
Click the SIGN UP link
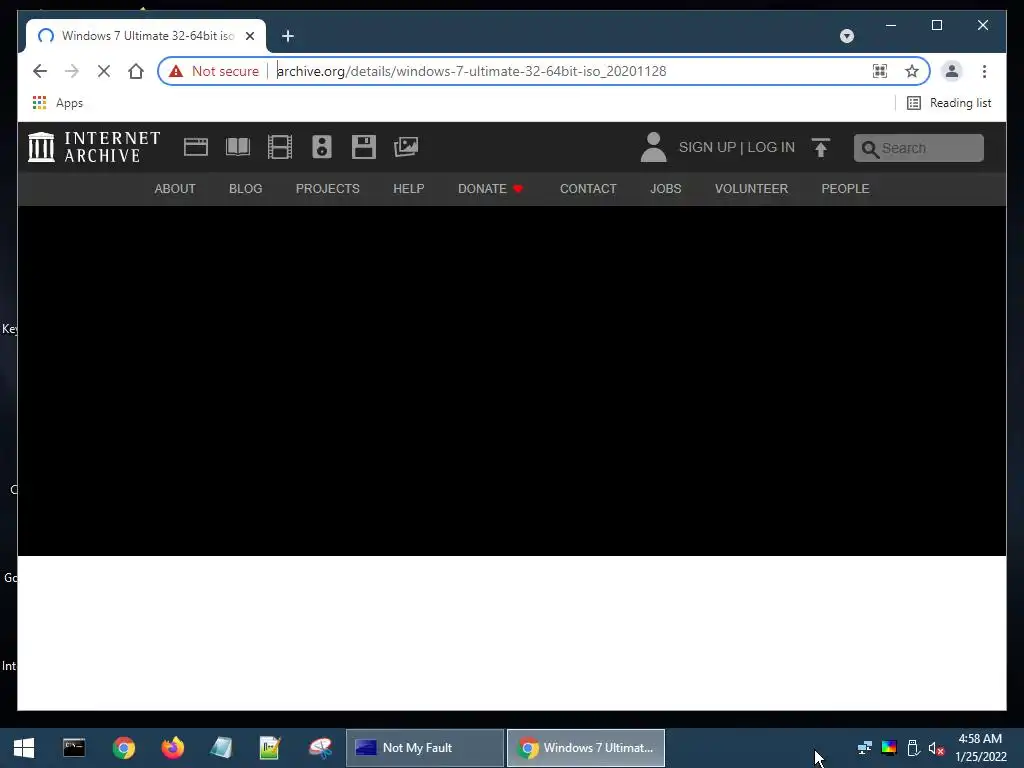[x=707, y=147]
